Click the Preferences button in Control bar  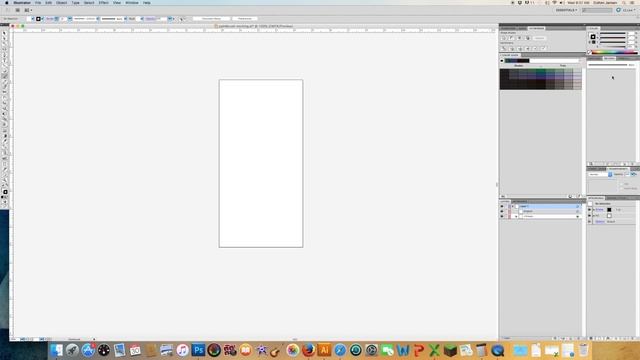[x=244, y=19]
